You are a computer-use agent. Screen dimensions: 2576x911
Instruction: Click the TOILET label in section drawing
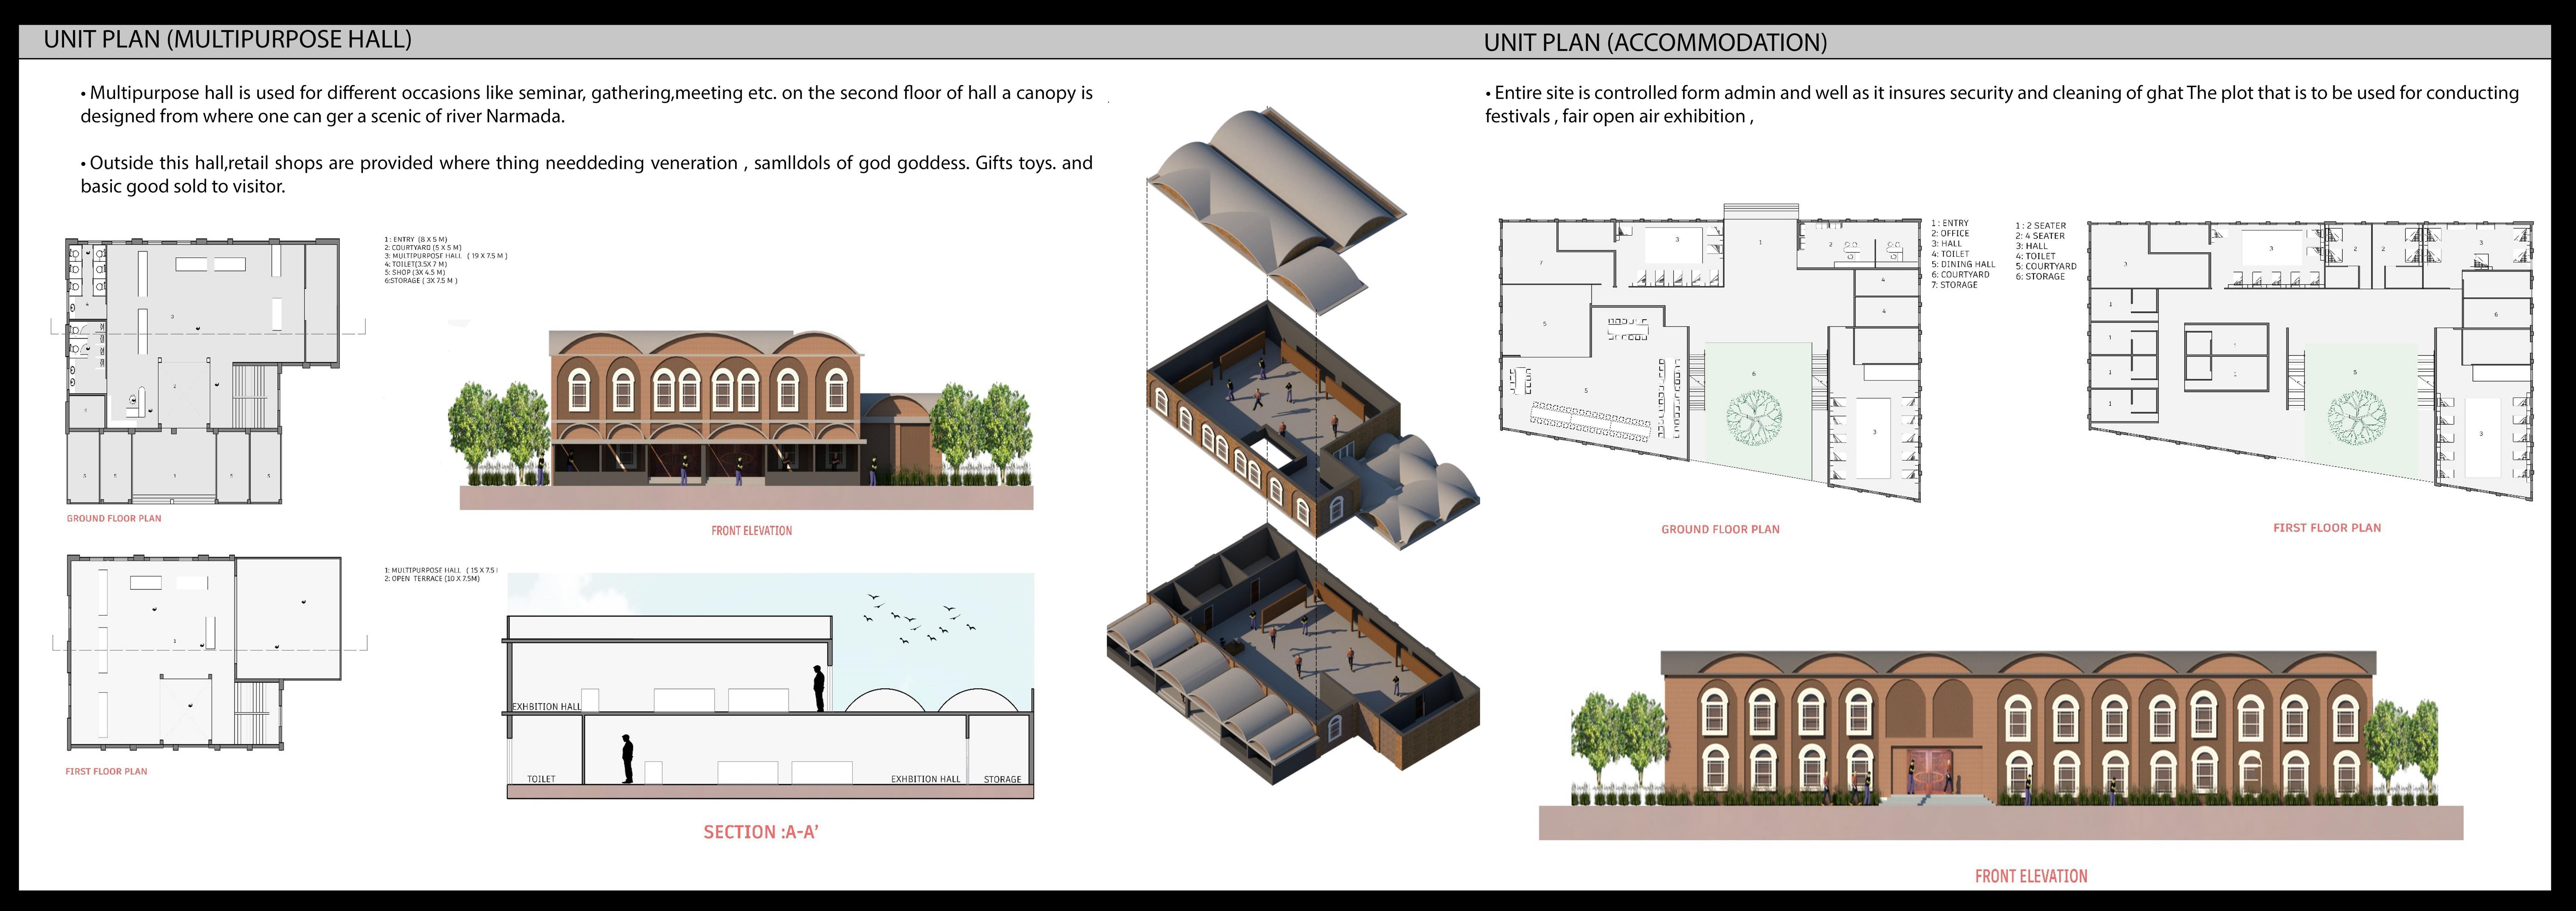coord(541,779)
